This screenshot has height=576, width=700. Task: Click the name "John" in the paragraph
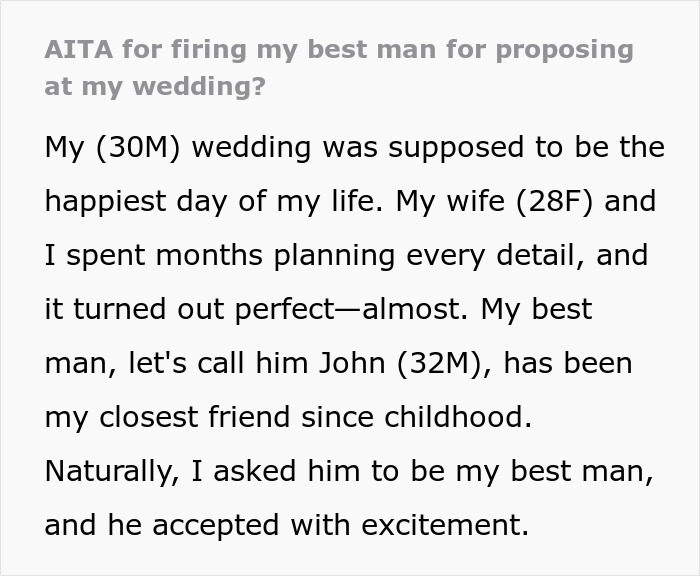point(348,362)
